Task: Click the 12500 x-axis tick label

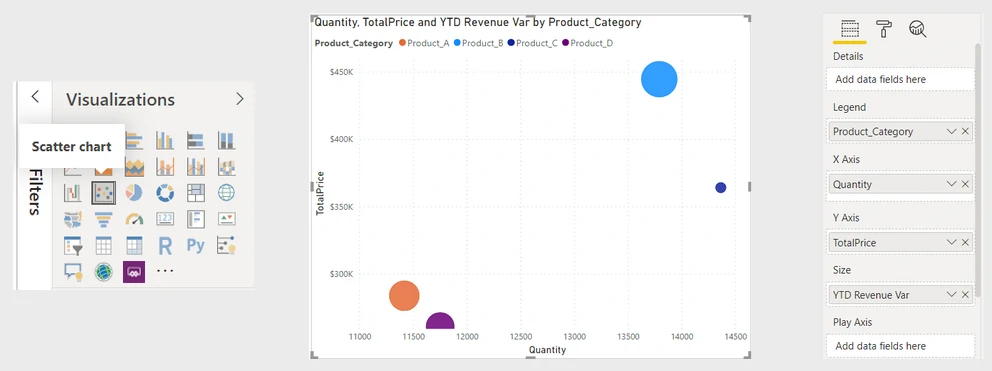Action: point(521,337)
